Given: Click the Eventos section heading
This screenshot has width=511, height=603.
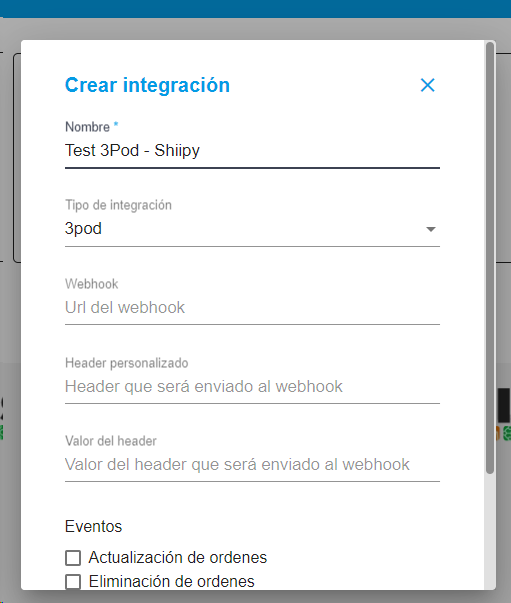Looking at the screenshot, I should pyautogui.click(x=93, y=526).
